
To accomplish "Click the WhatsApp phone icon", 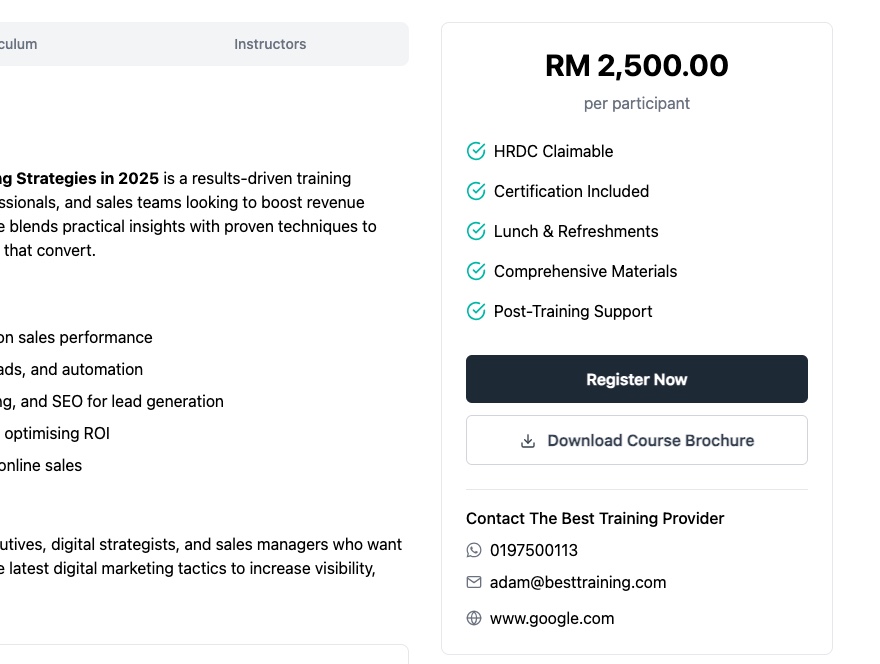I will [x=474, y=550].
